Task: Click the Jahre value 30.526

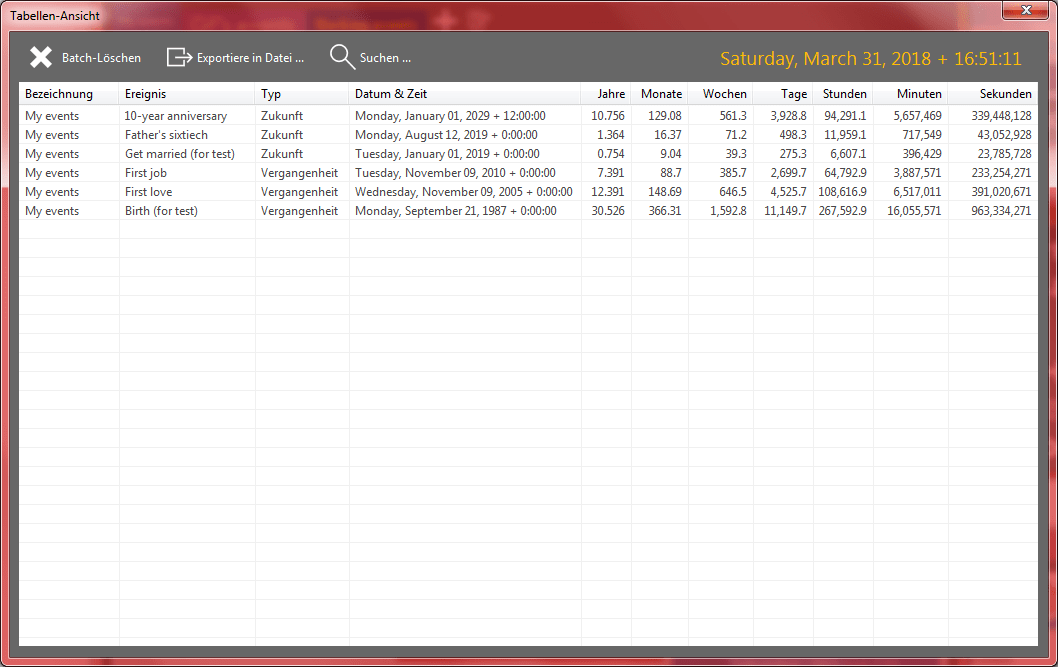Action: pos(608,210)
